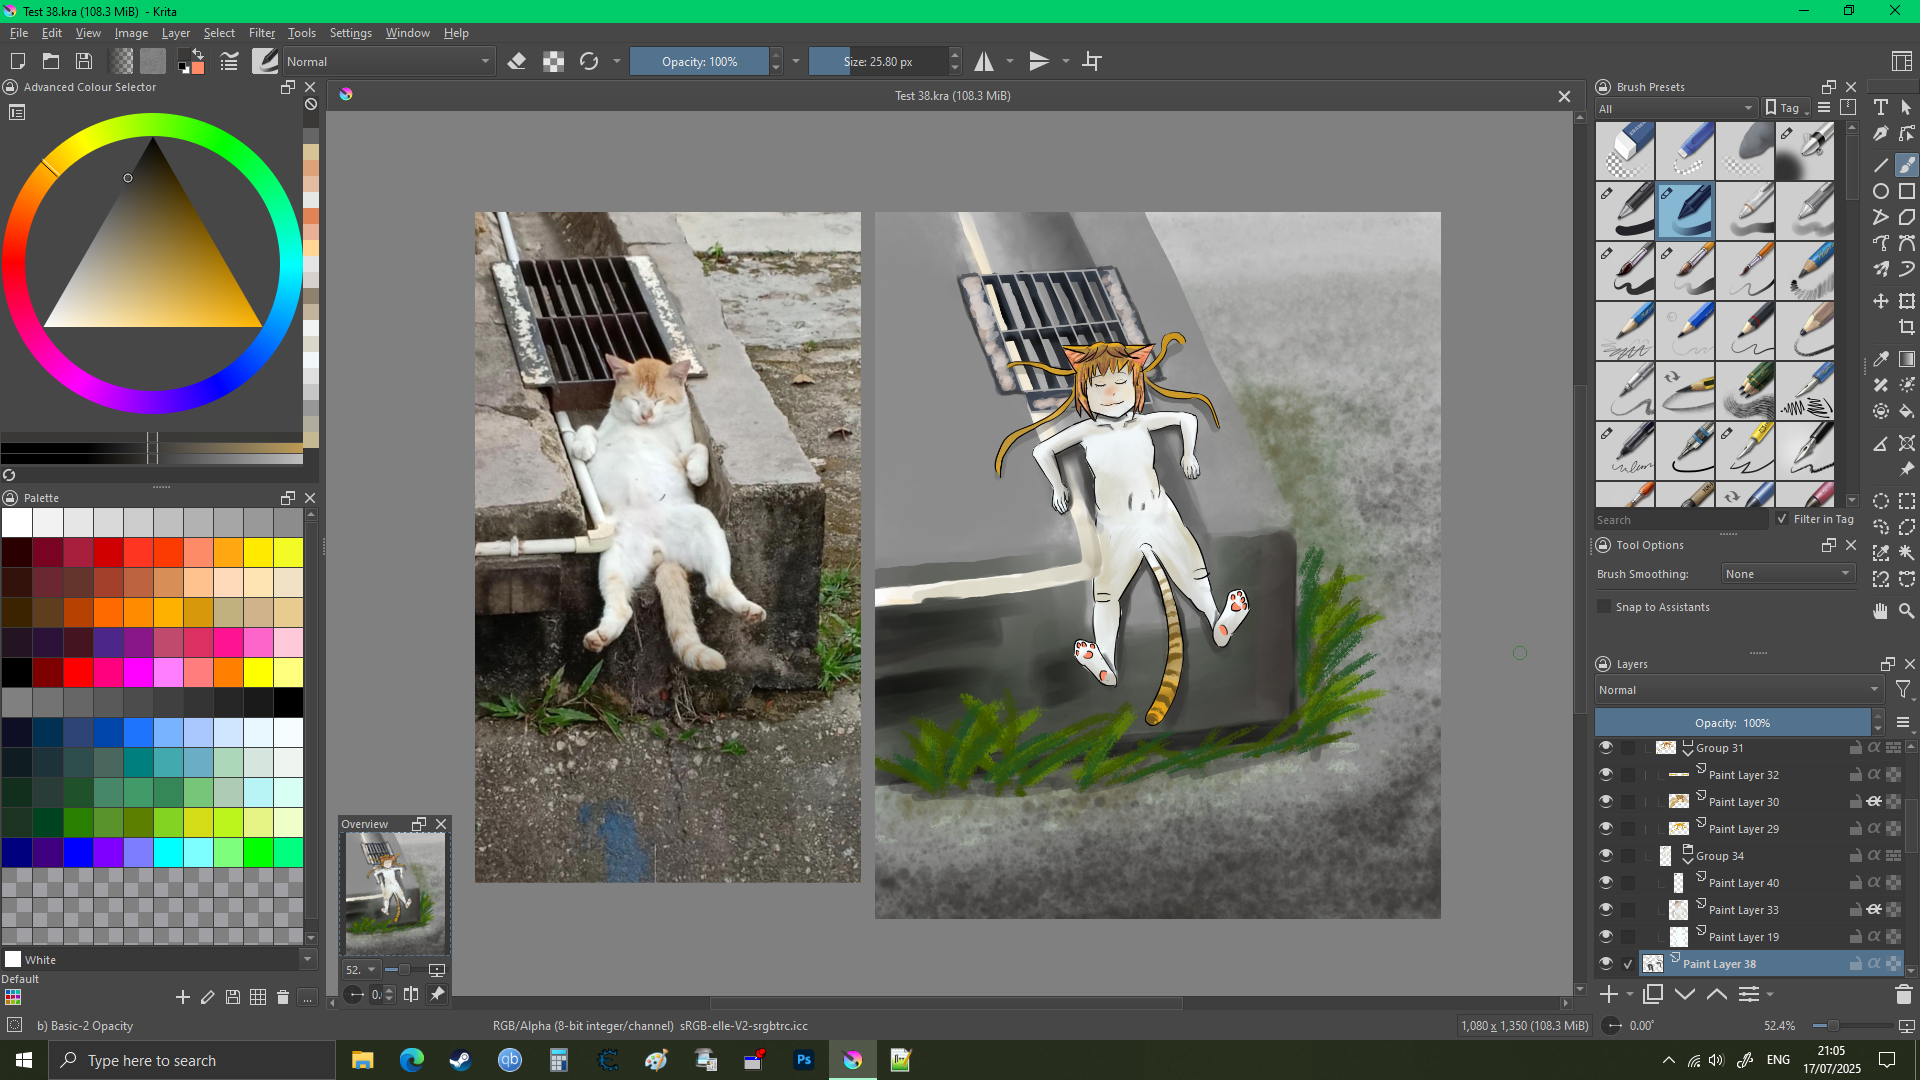Toggle Preserve Alpha in the toolbar
This screenshot has height=1080, width=1920.
[x=553, y=61]
